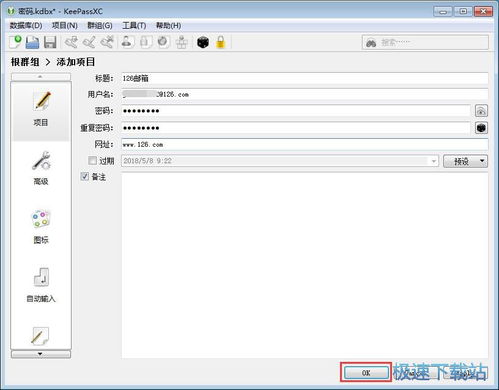499x390 pixels.
Task: Generate password via dice button beside 重复密码
Action: tap(481, 128)
